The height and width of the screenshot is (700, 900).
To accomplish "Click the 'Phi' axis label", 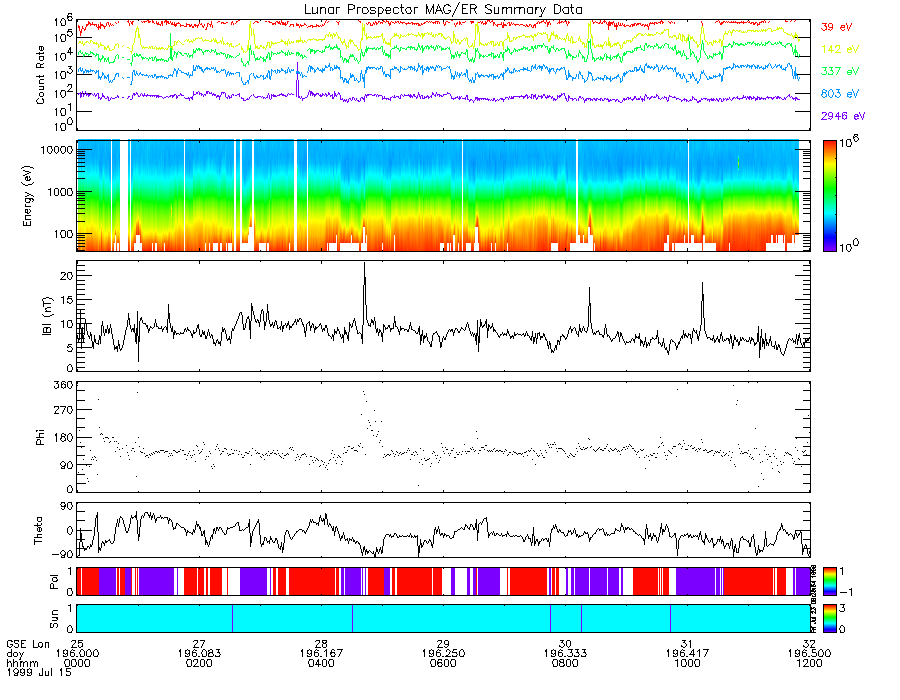I will pyautogui.click(x=40, y=437).
